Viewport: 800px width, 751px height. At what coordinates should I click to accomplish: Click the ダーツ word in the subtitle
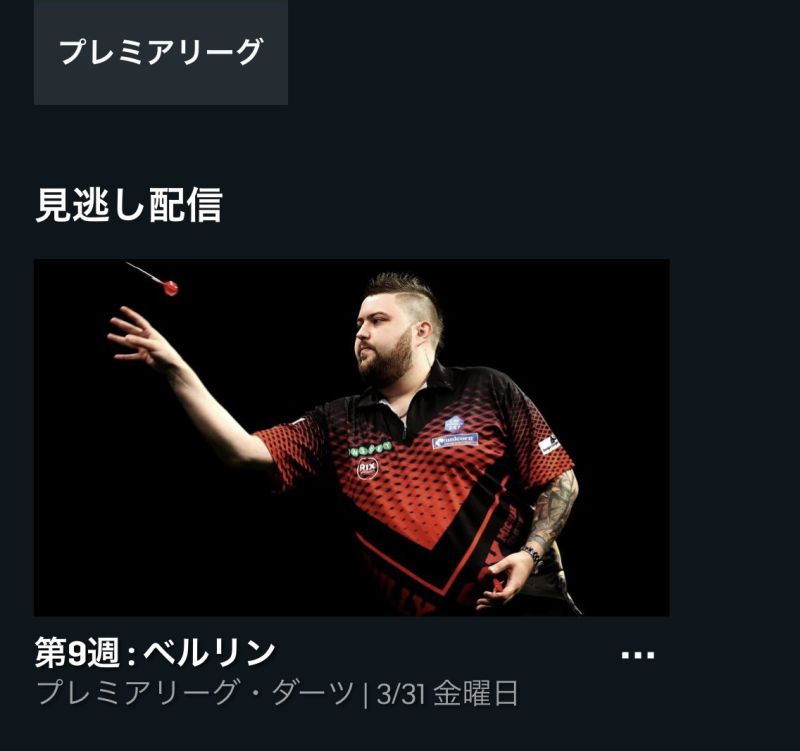click(x=313, y=693)
